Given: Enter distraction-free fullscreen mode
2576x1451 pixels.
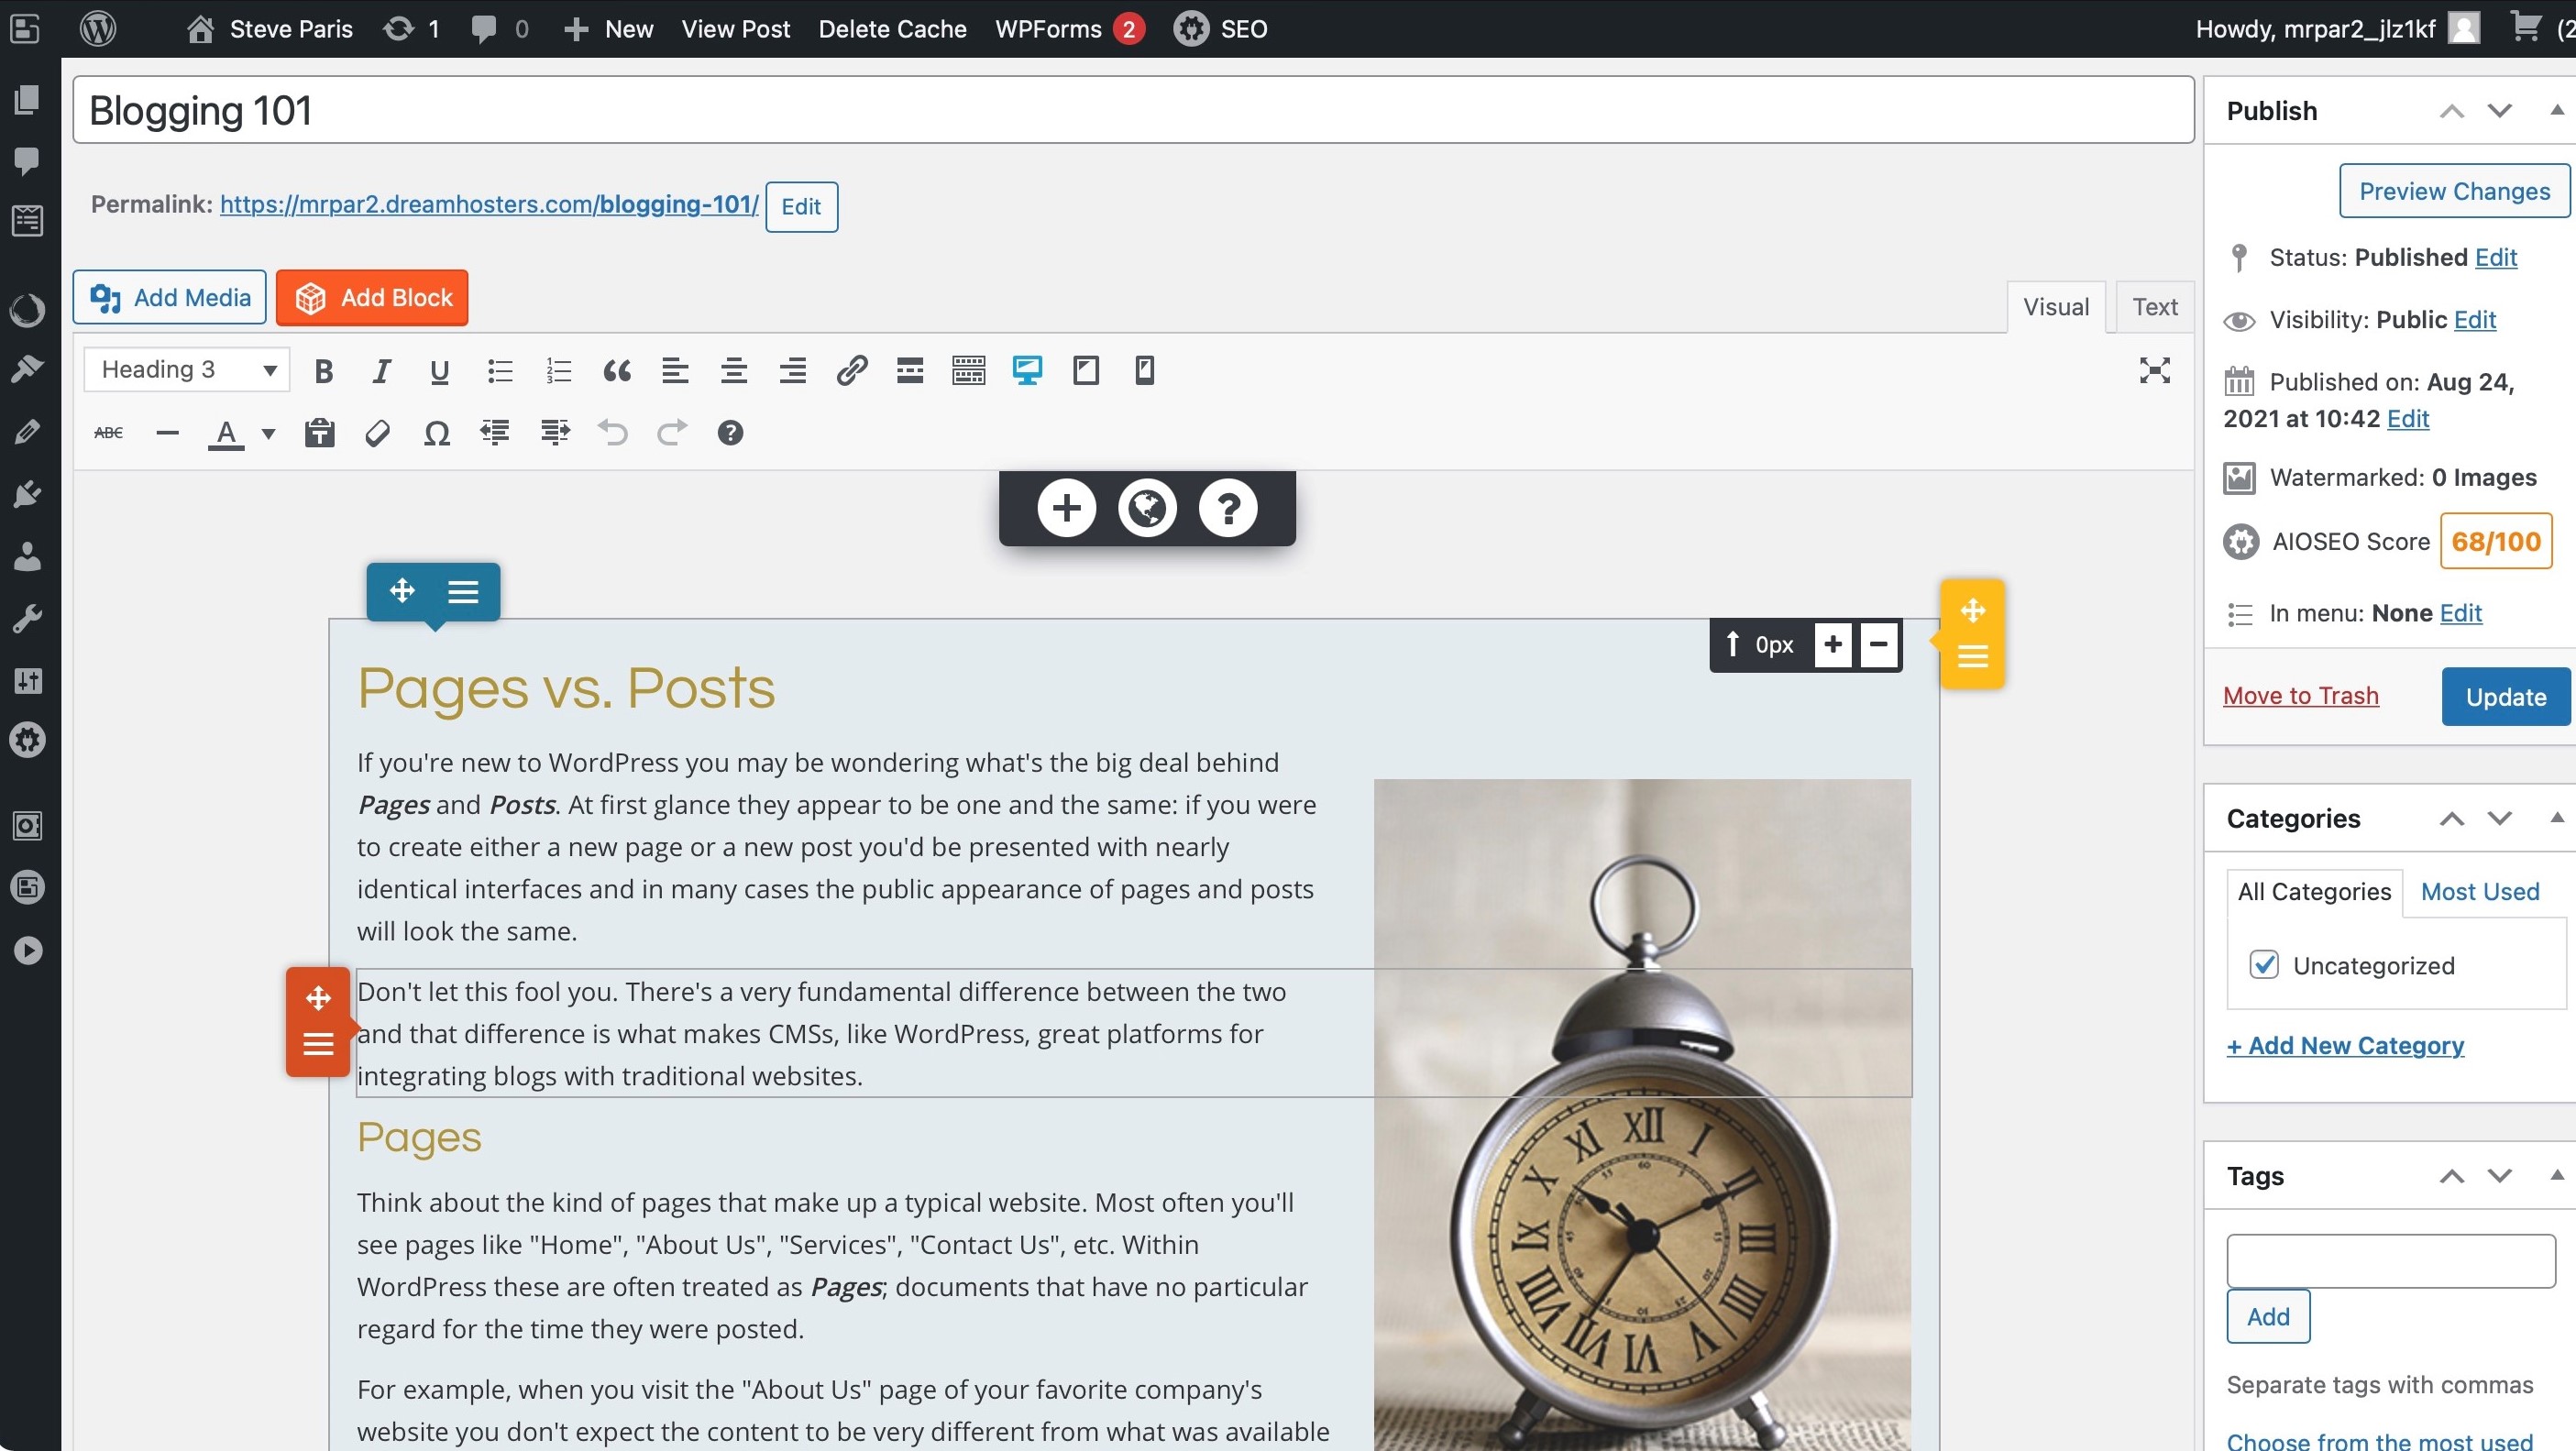Looking at the screenshot, I should pyautogui.click(x=2156, y=370).
